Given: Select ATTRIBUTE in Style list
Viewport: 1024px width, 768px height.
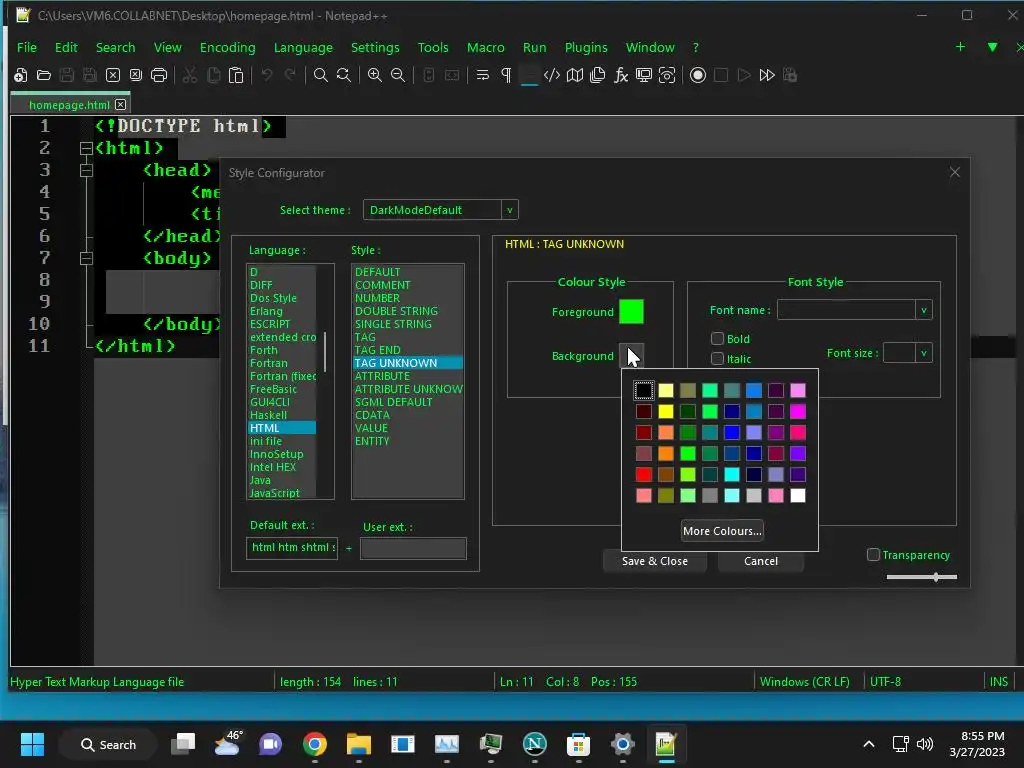Looking at the screenshot, I should tap(382, 376).
